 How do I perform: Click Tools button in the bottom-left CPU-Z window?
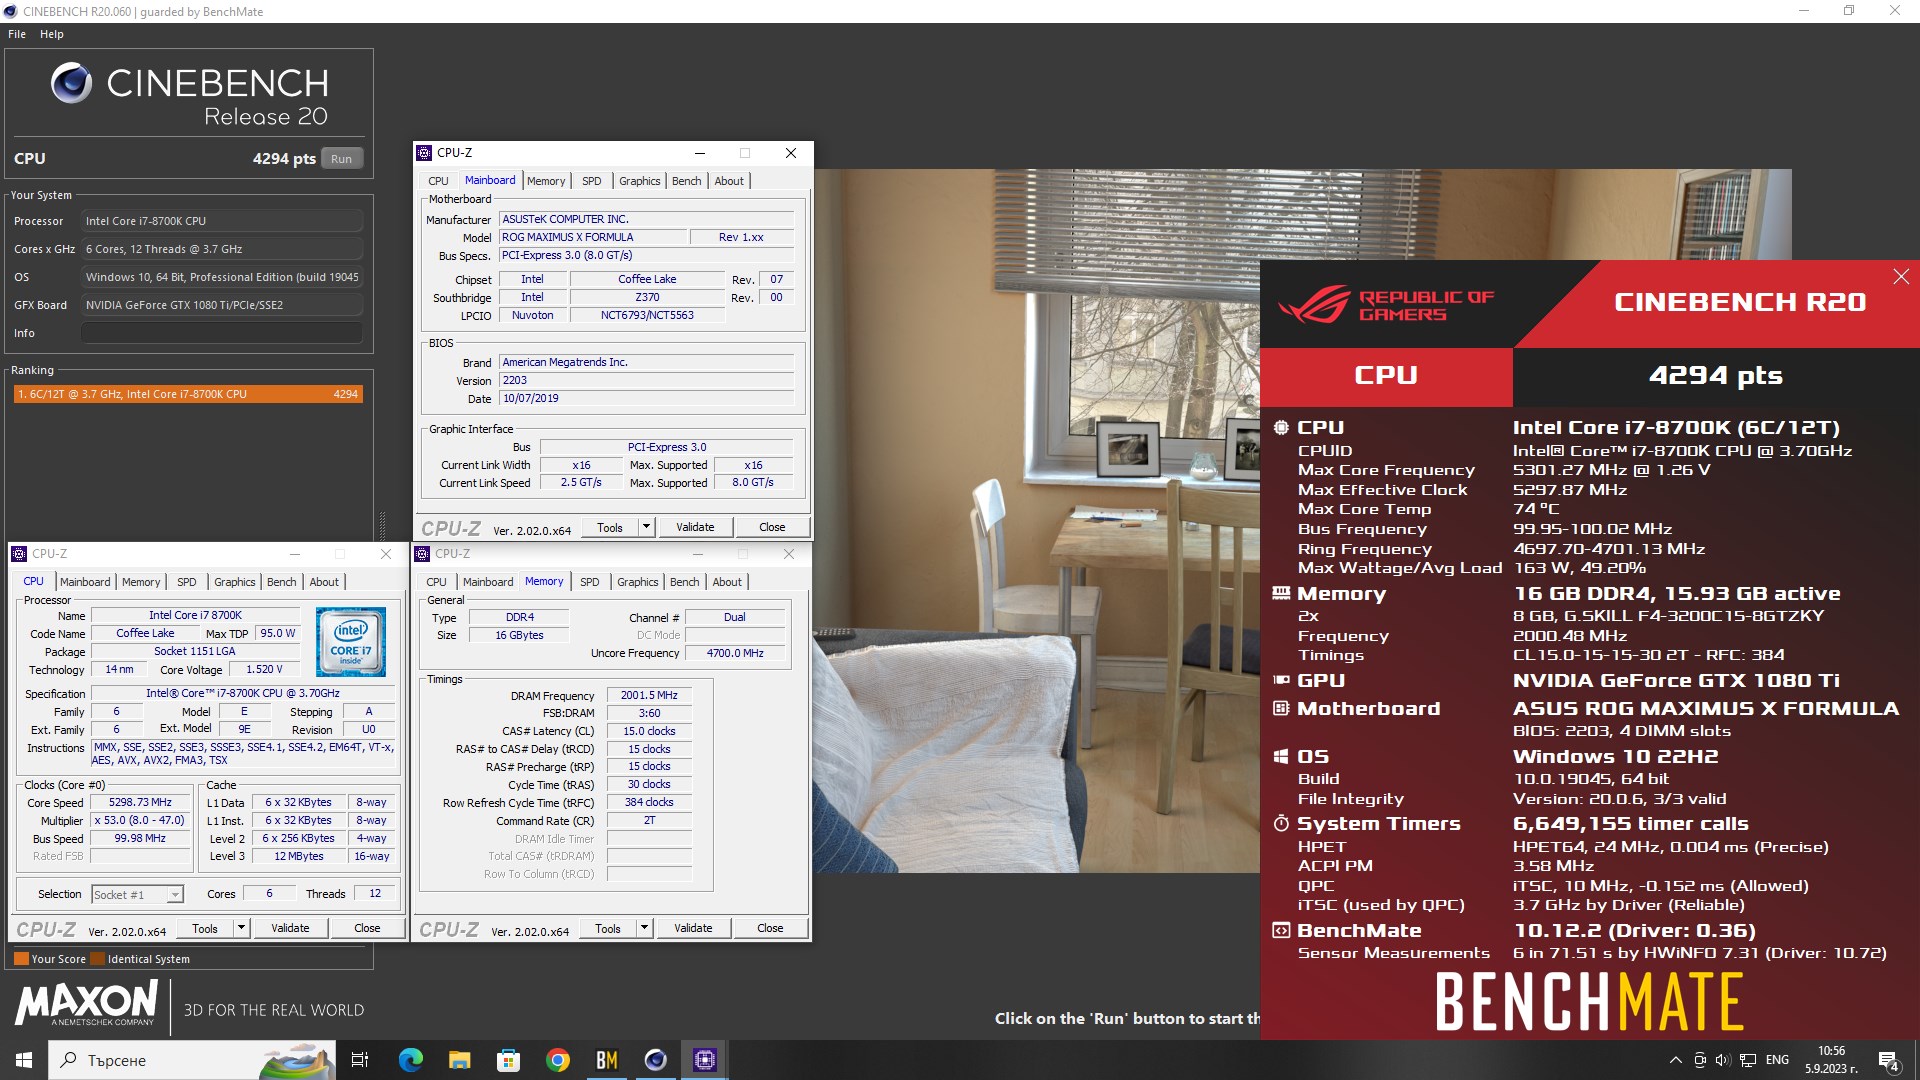(205, 928)
